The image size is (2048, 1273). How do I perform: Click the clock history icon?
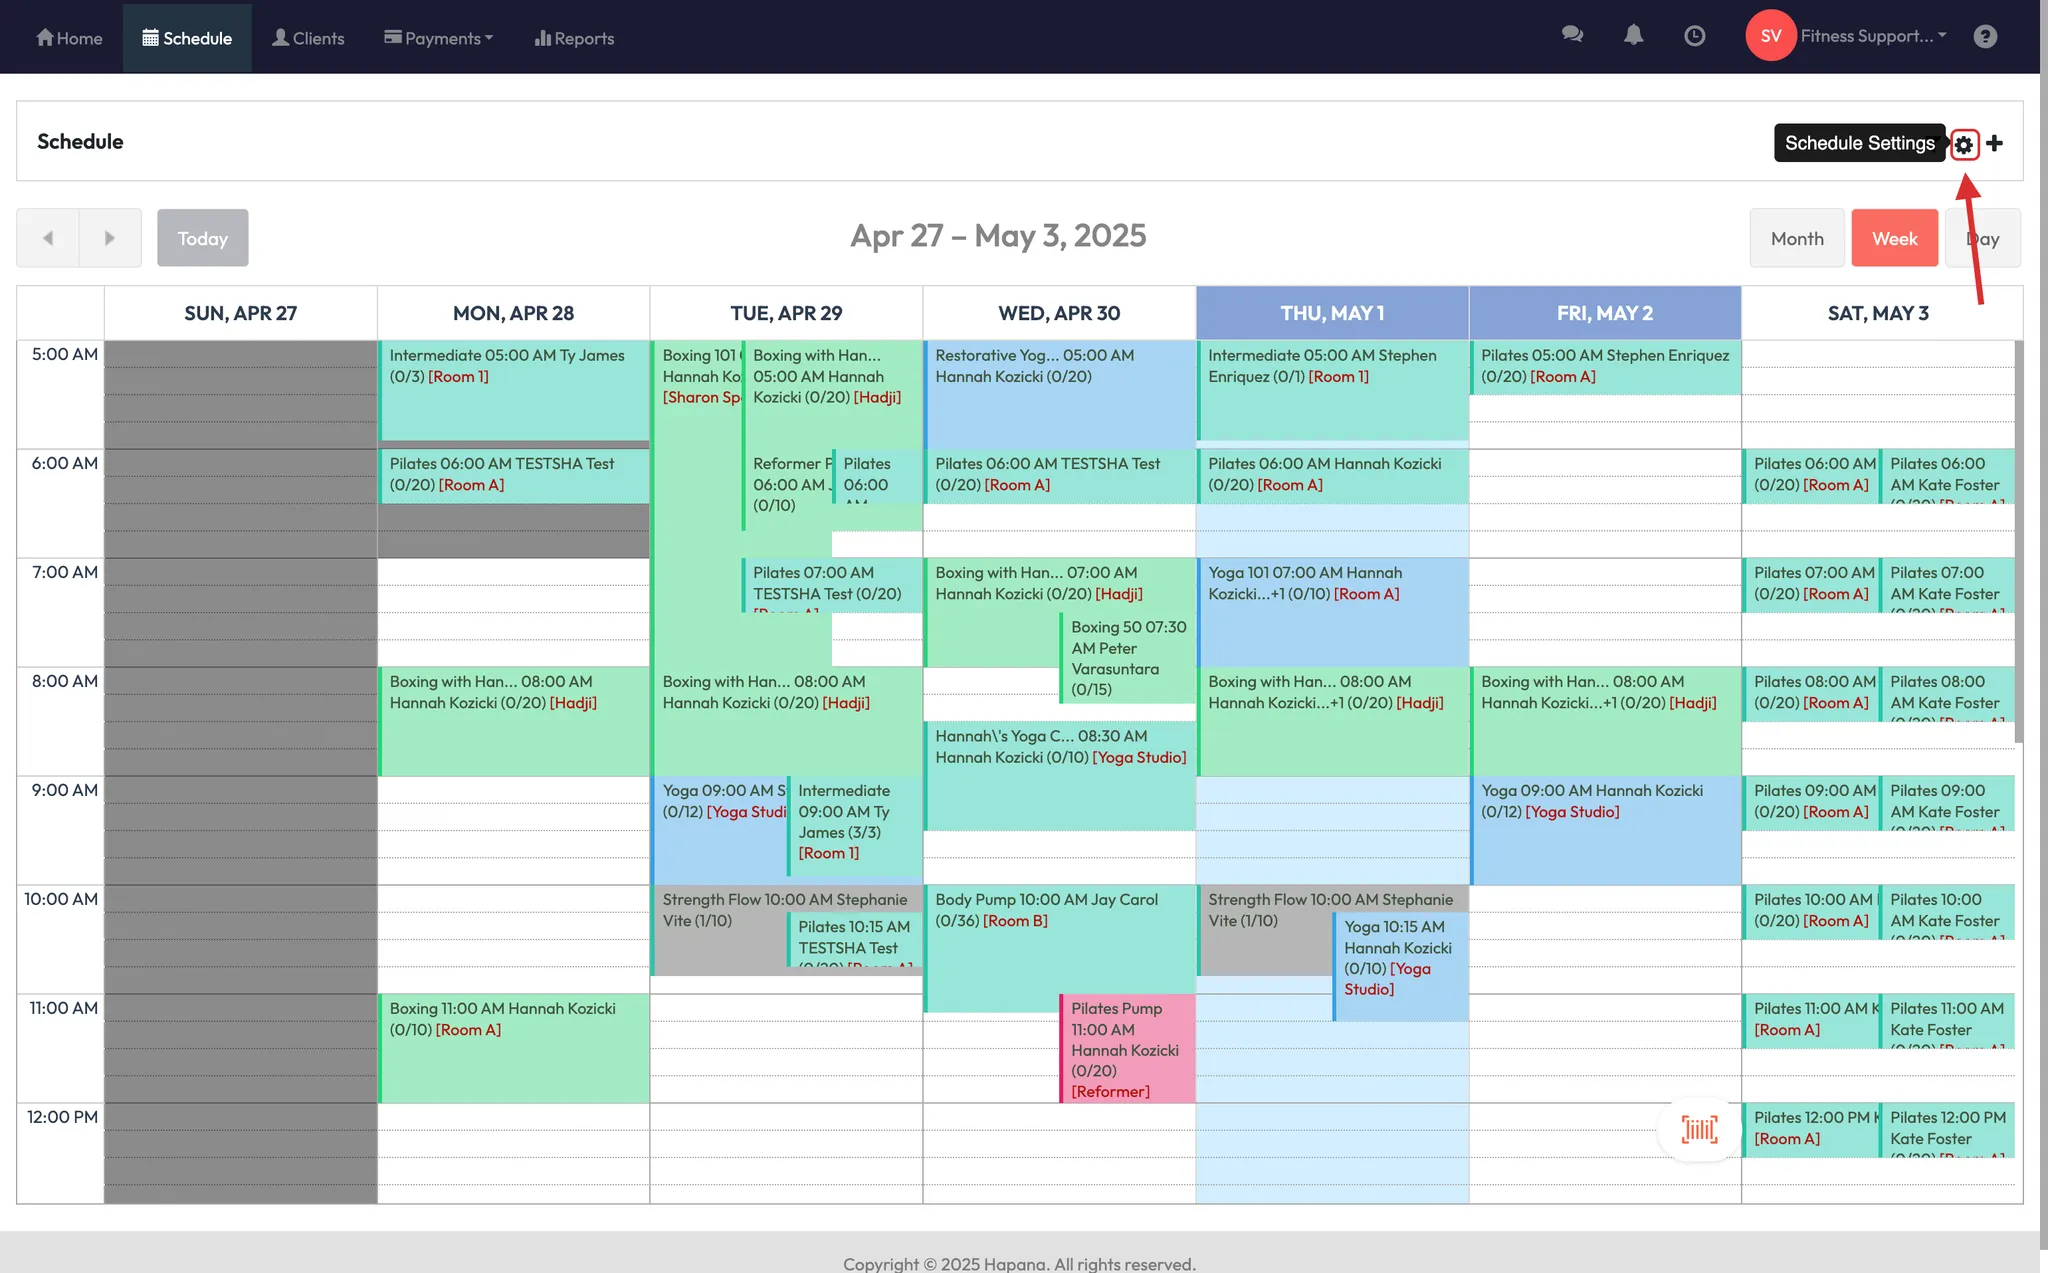(x=1694, y=36)
